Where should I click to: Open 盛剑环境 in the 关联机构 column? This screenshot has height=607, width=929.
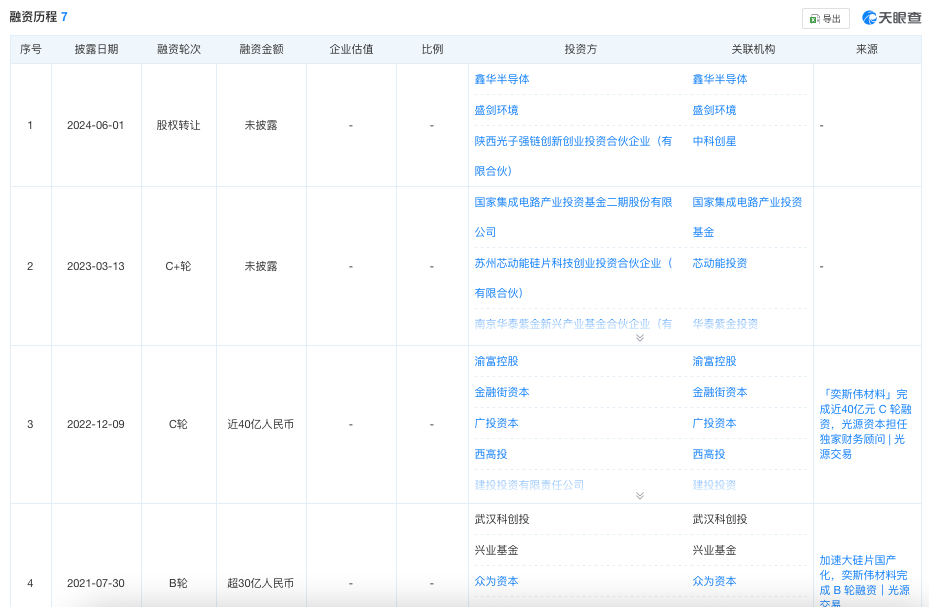[x=714, y=110]
